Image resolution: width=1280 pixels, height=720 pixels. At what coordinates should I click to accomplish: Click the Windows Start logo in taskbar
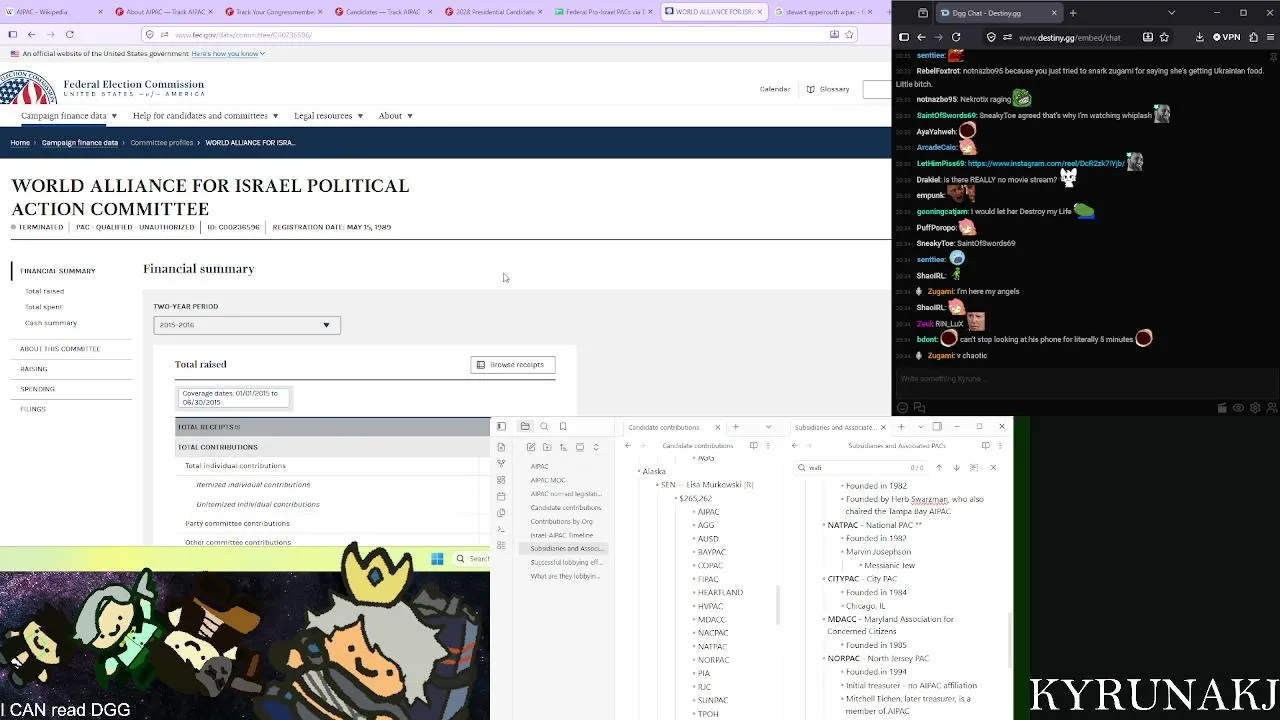[437, 559]
